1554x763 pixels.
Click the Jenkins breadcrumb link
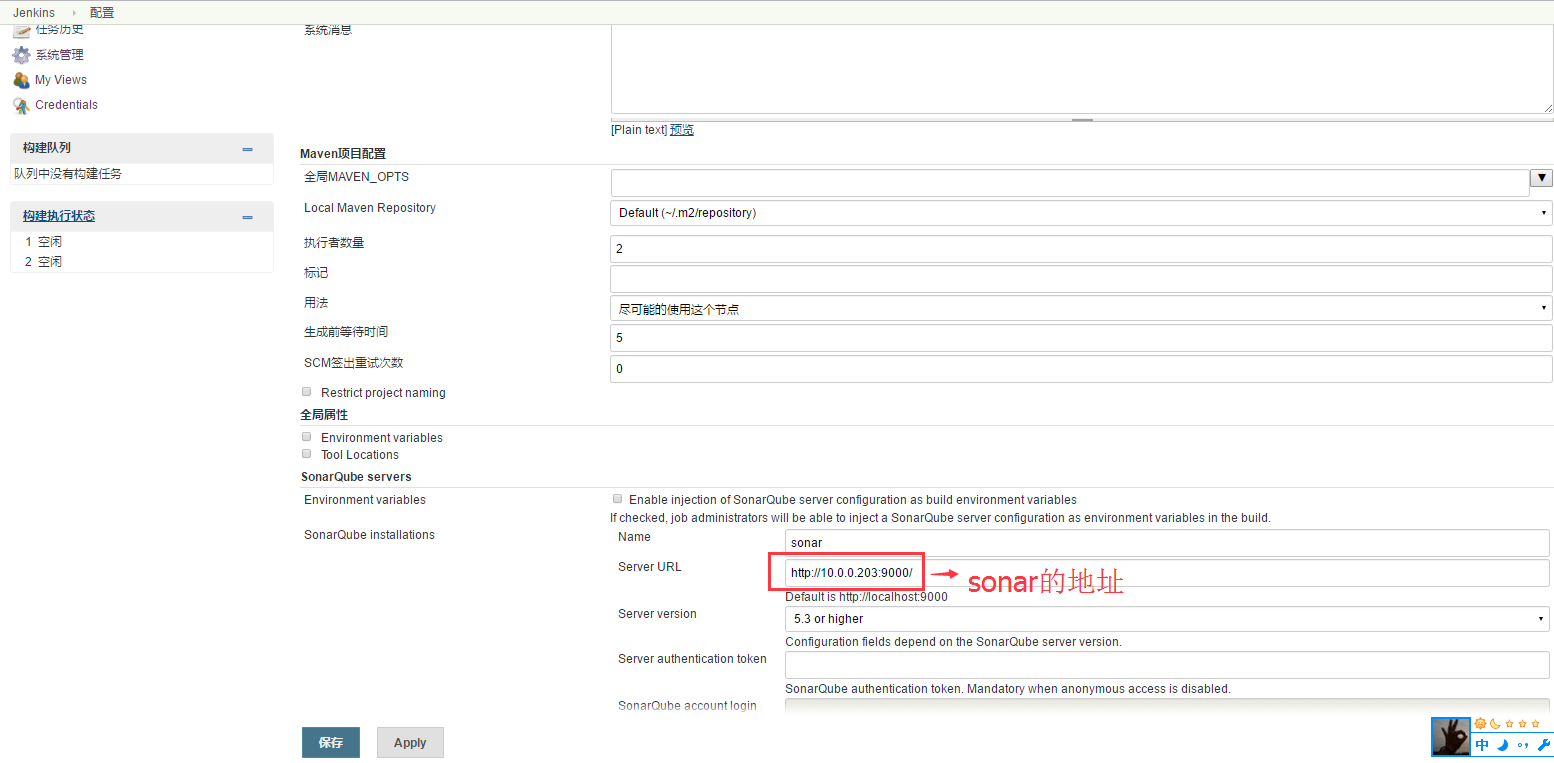(x=34, y=13)
